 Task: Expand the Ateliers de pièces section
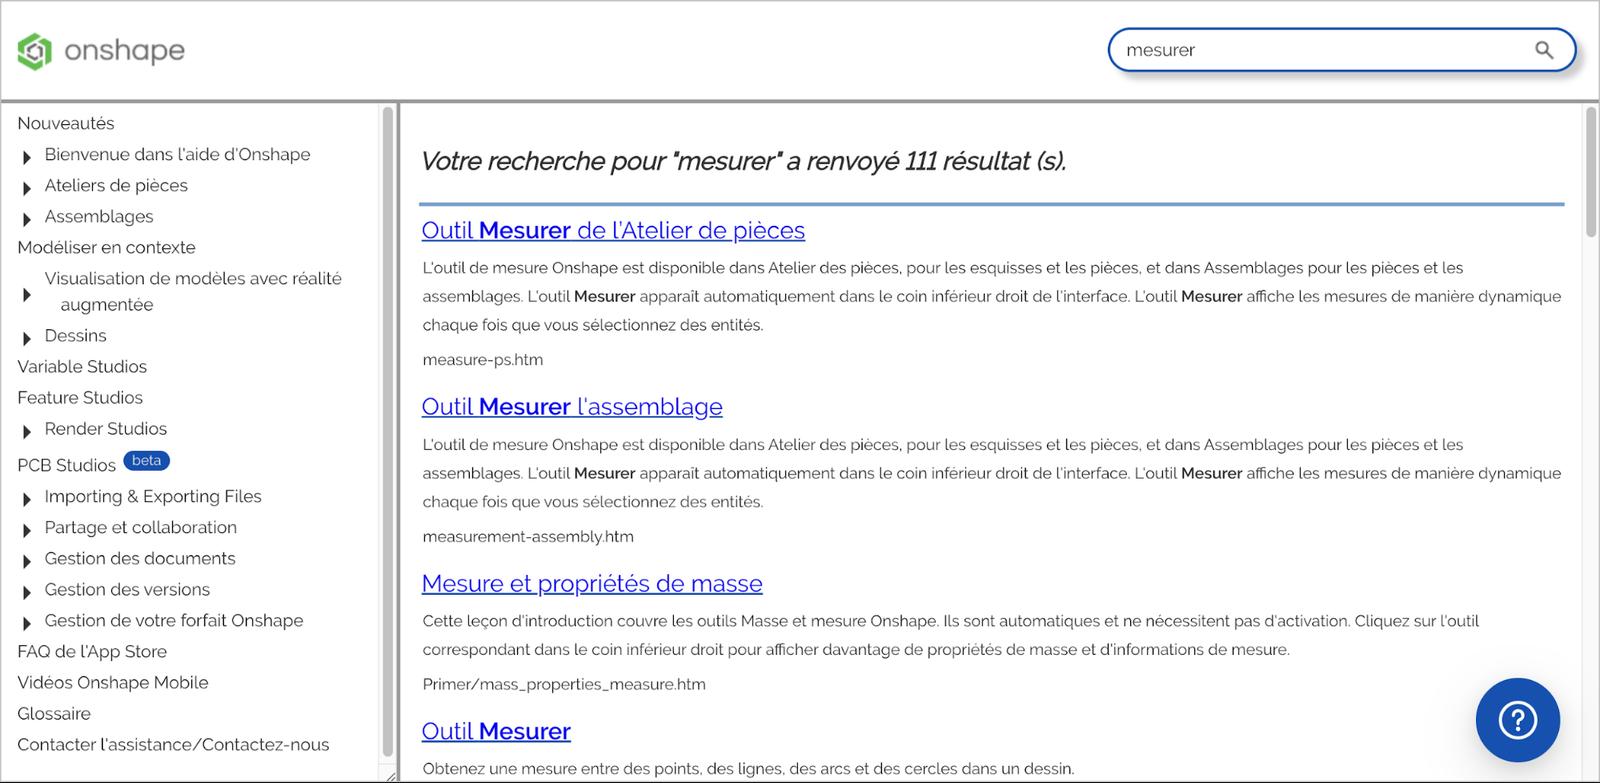[x=27, y=187]
